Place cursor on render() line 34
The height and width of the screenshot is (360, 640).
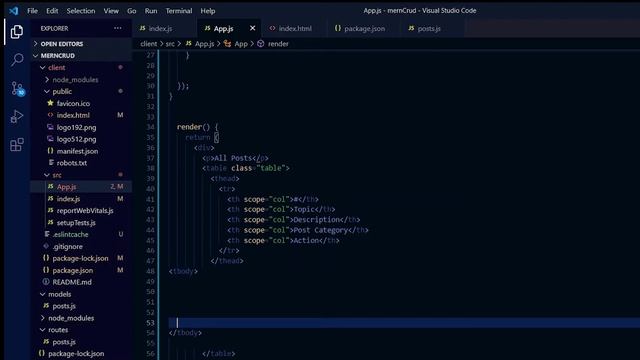point(198,127)
